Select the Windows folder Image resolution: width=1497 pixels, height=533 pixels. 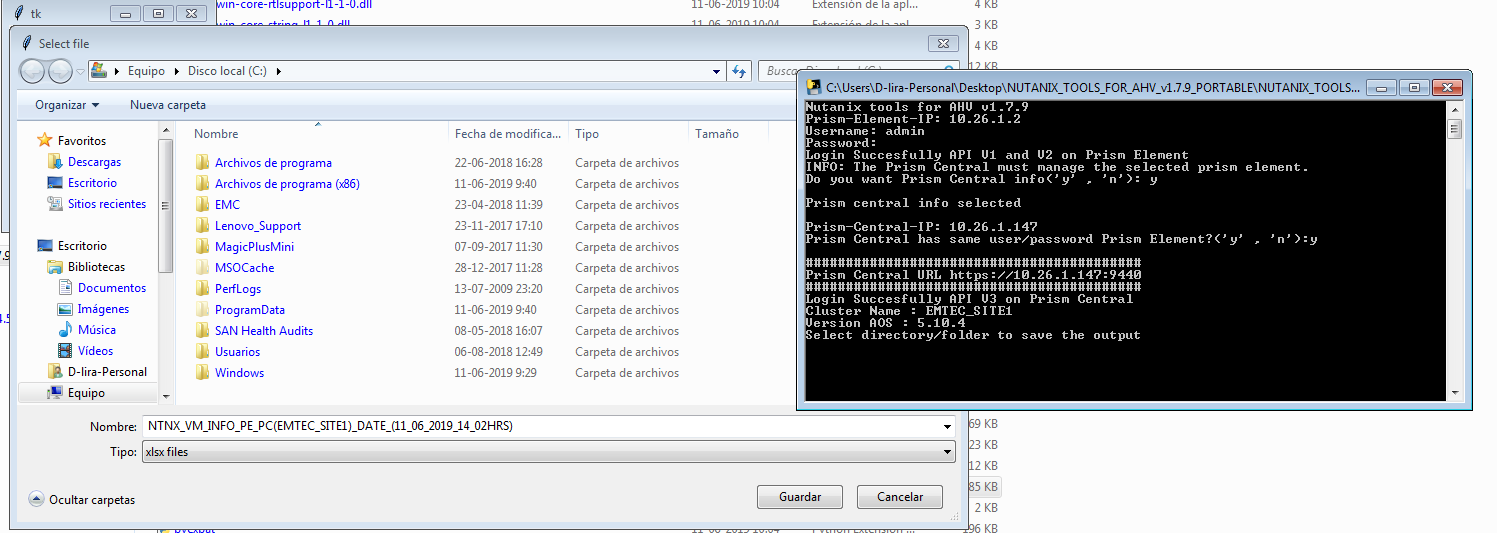pos(240,373)
